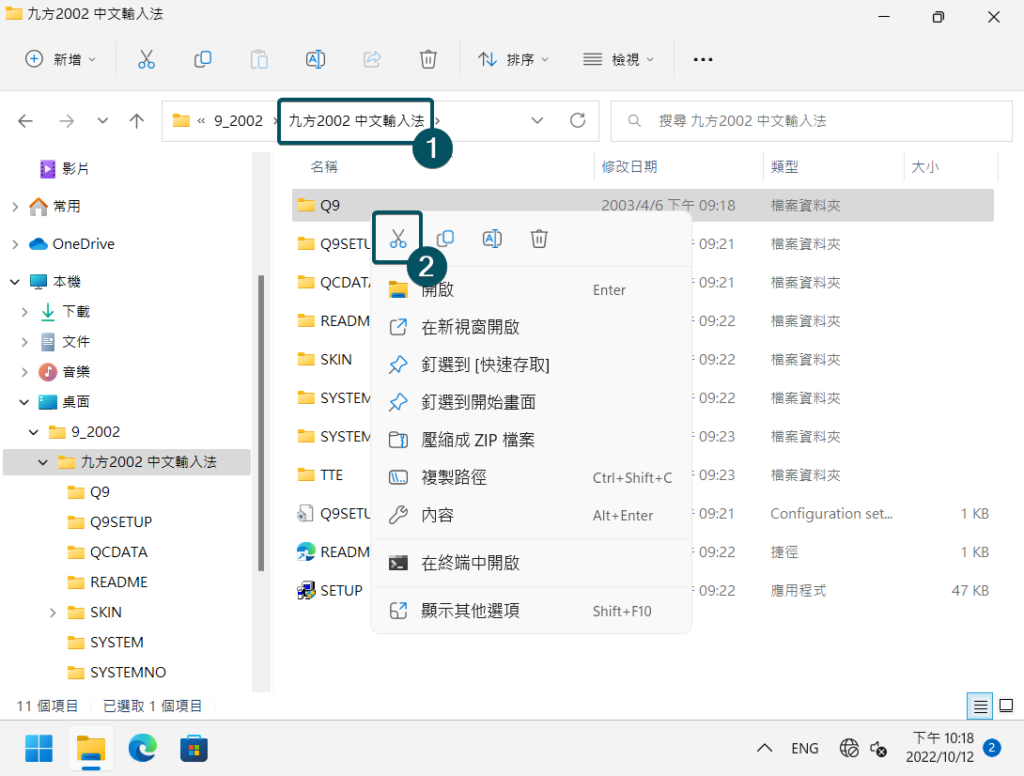The image size is (1024, 776).
Task: Select 影片 in the navigation pane
Action: pyautogui.click(x=65, y=169)
